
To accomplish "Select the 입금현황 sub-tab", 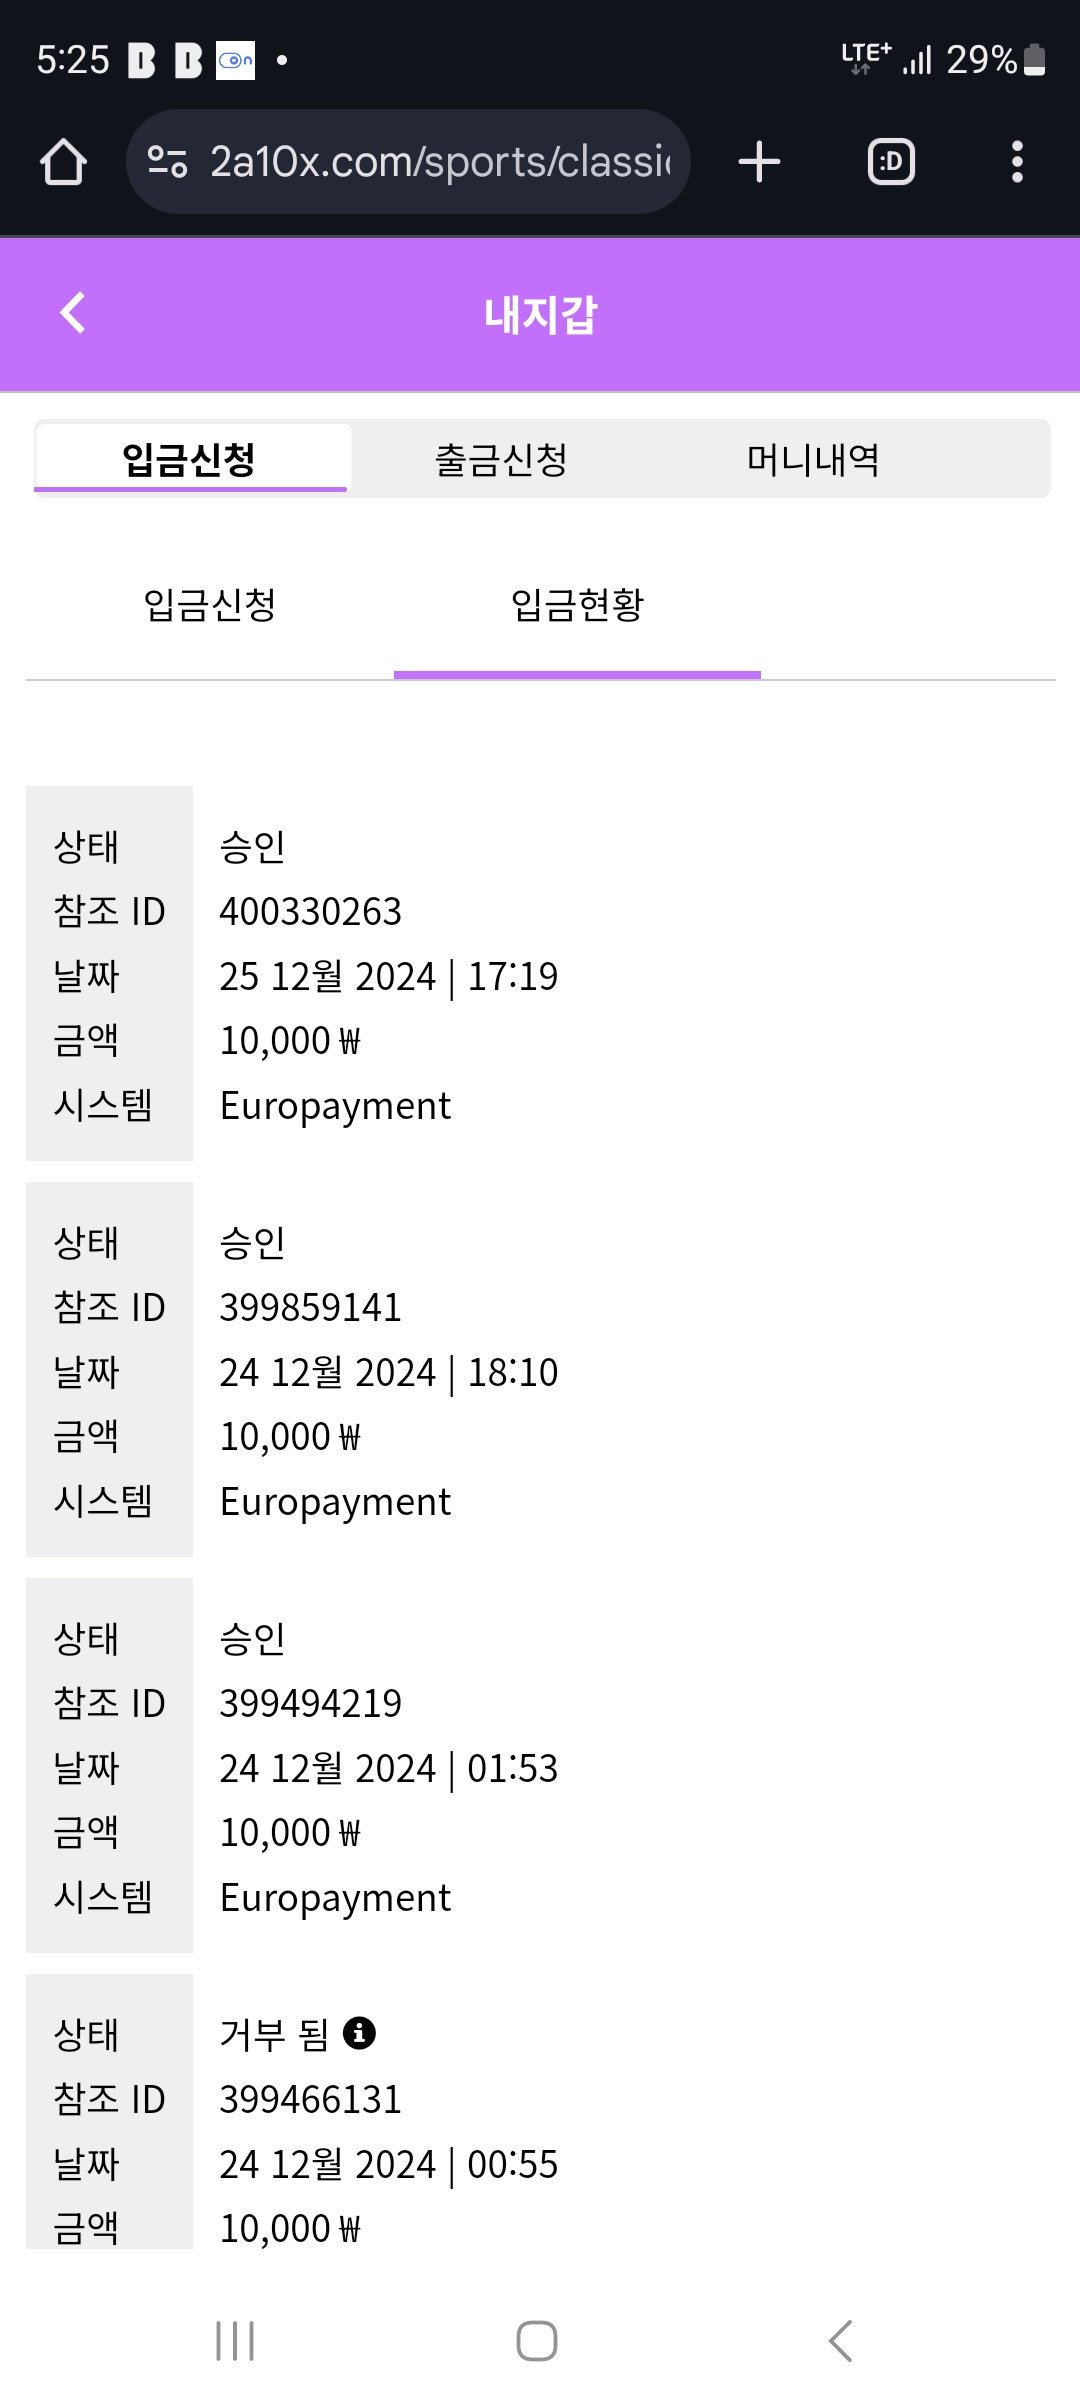I will (577, 605).
